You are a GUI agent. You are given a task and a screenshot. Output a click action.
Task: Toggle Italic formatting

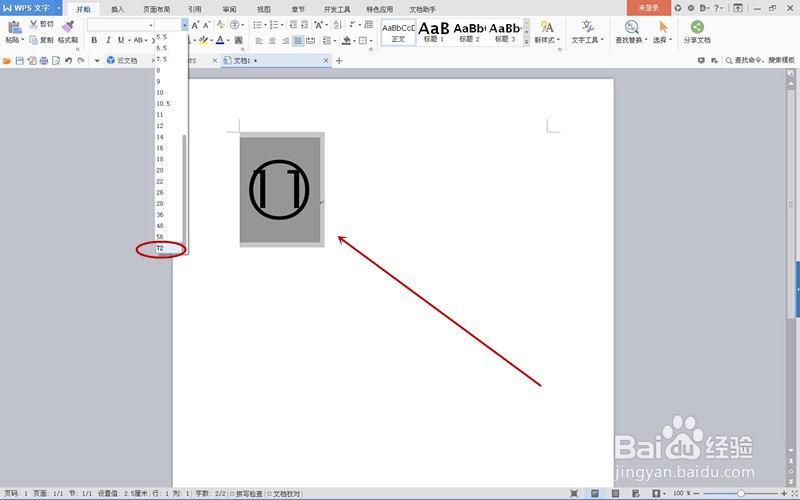(108, 40)
